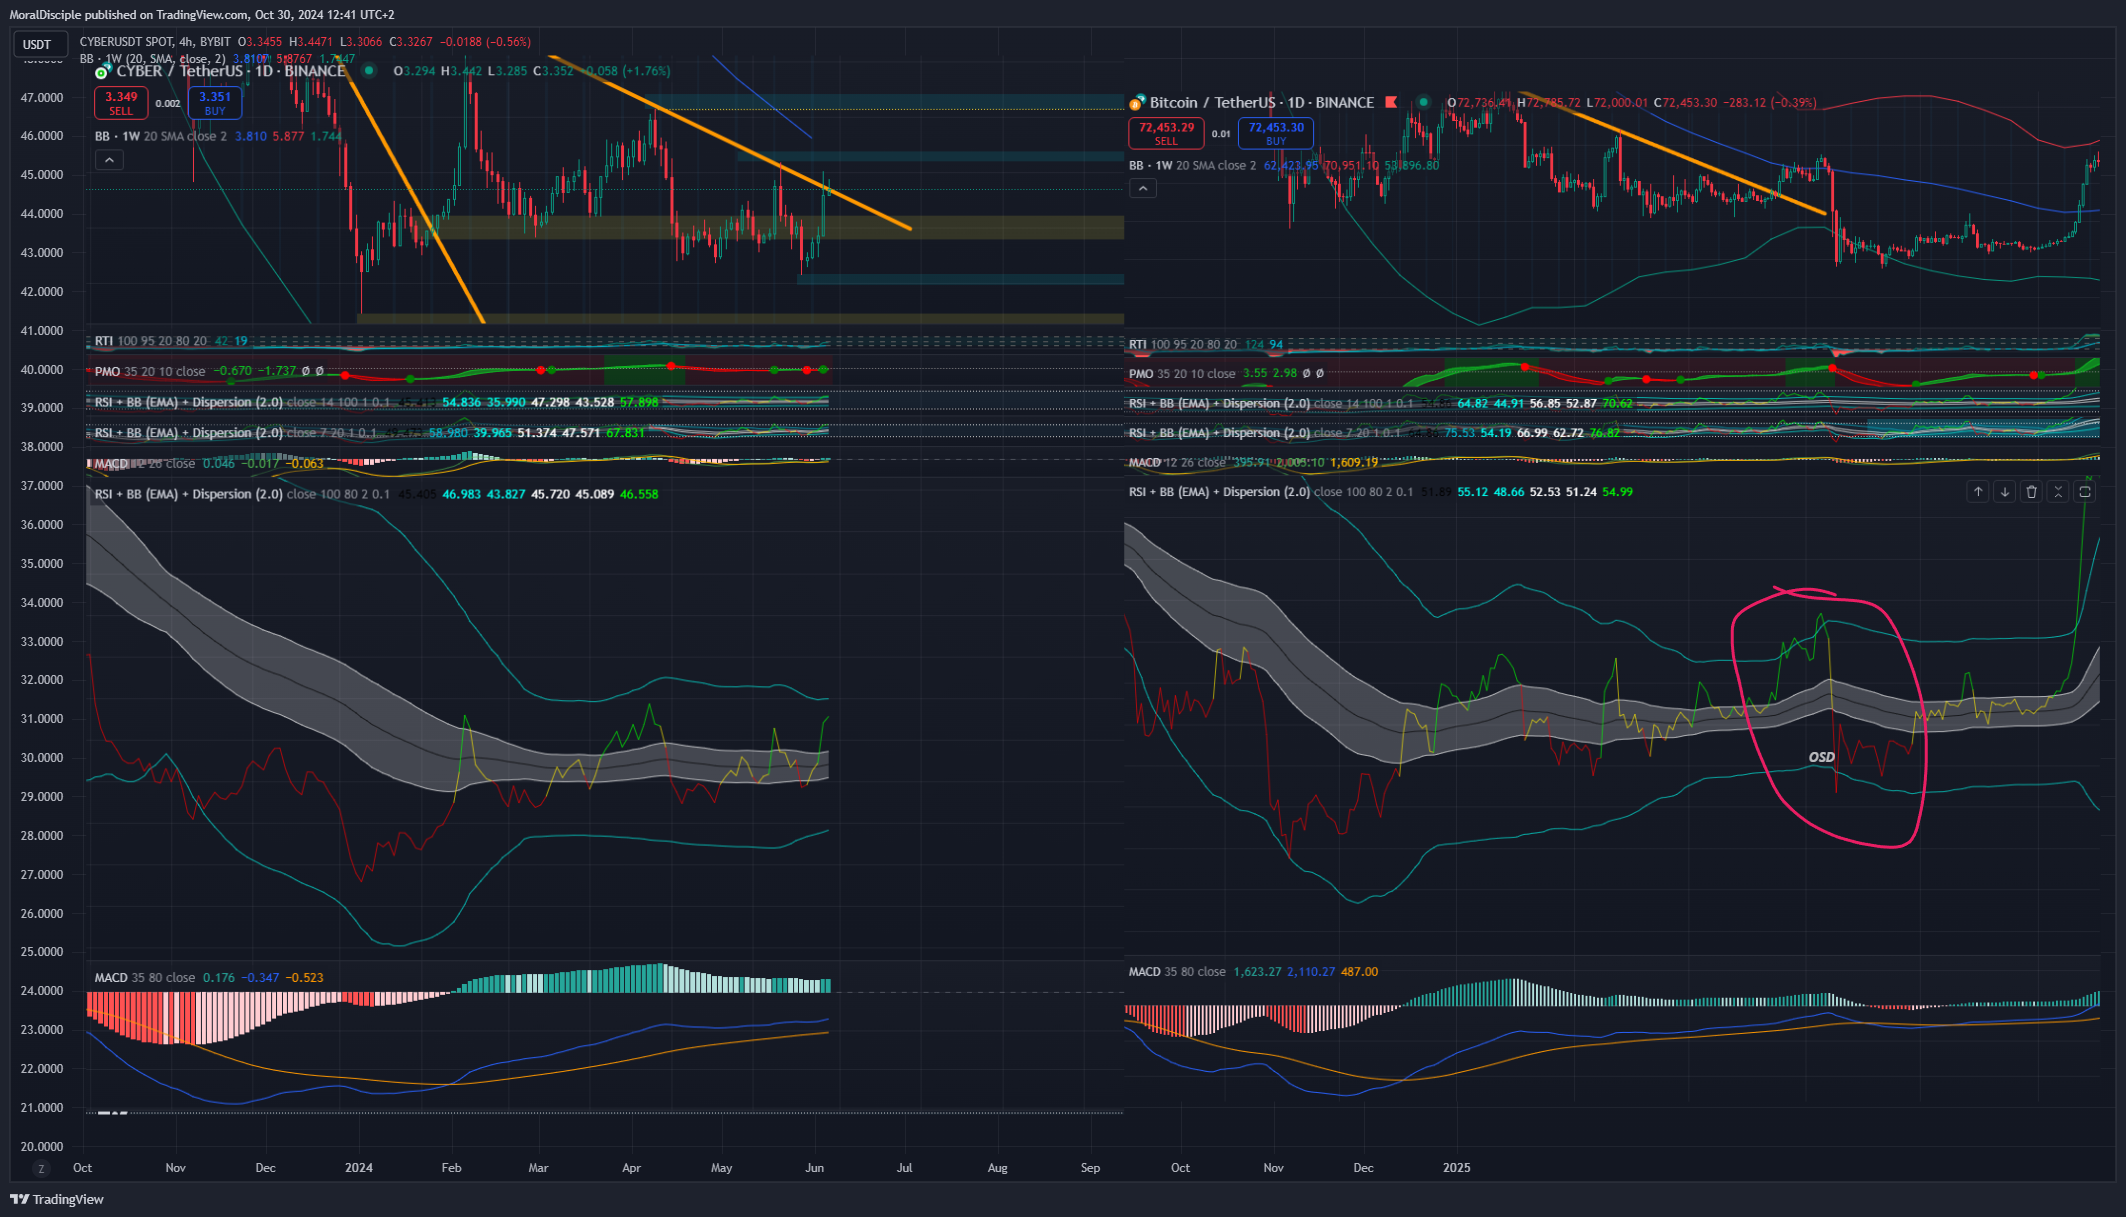
Task: Click the 2024 label on CYBER time axis
Action: 358,1168
